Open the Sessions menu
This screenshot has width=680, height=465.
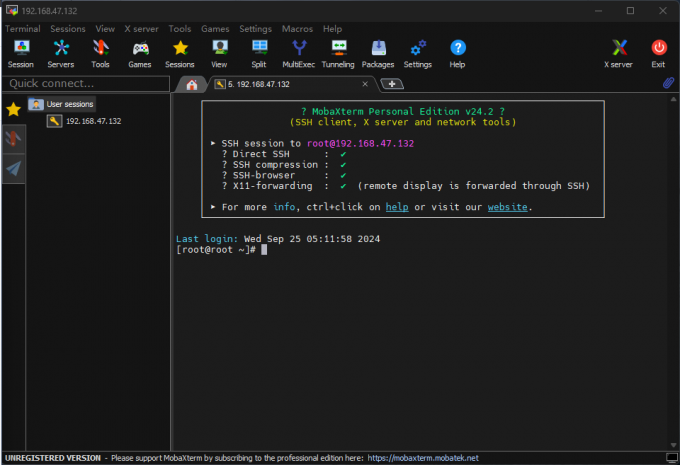68,29
